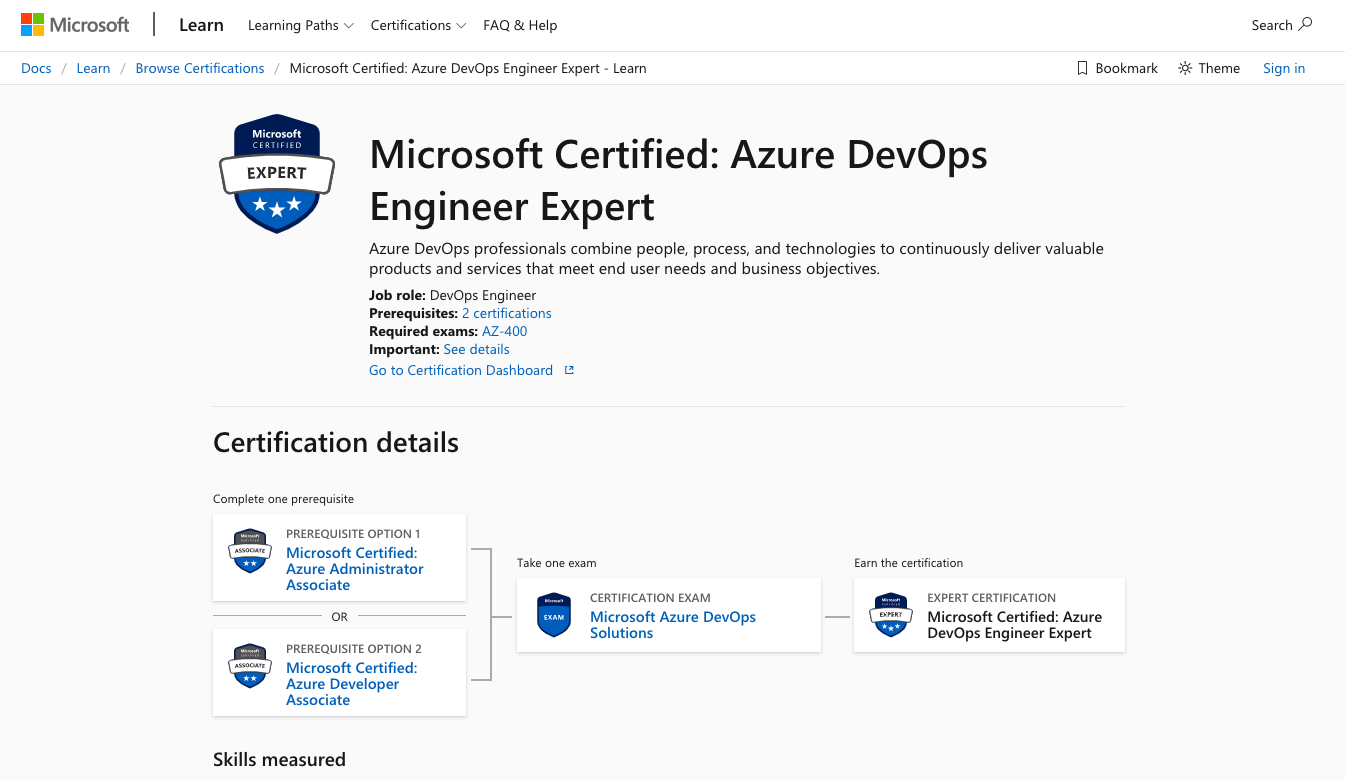Screen dimensions: 1345x780
Task: Open FAQ & Help
Action: 519,25
